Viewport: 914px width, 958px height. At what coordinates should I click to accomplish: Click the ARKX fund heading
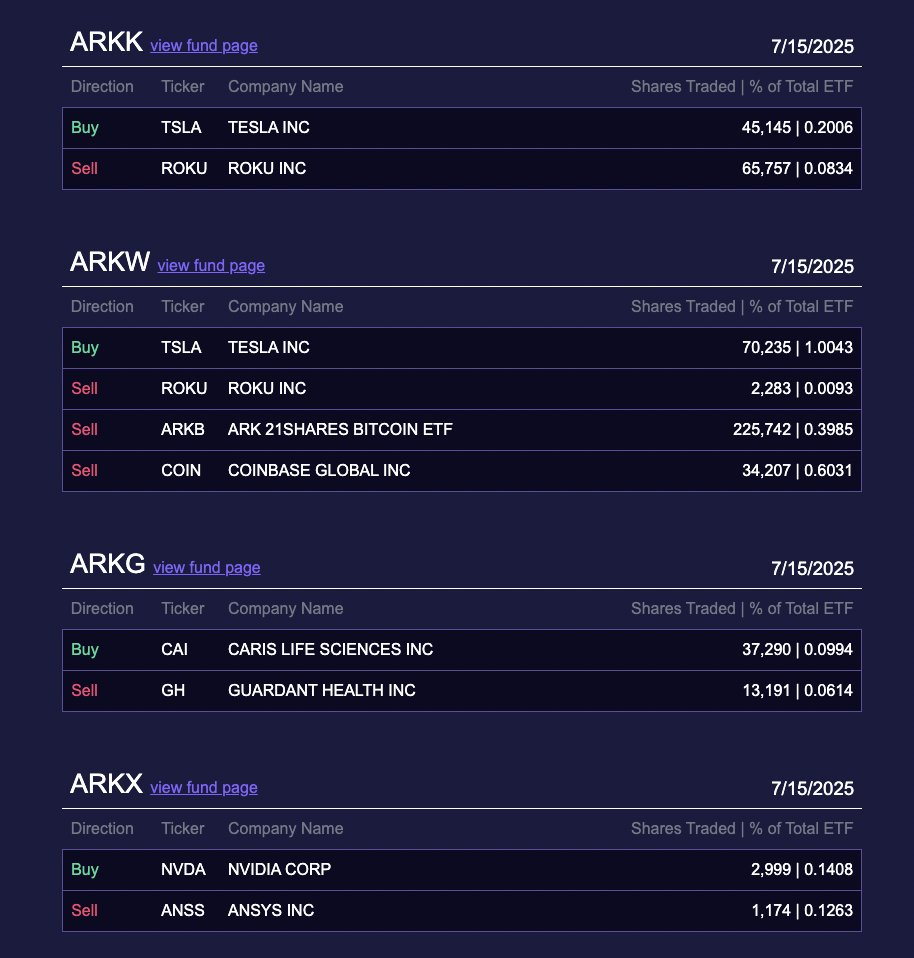[106, 784]
